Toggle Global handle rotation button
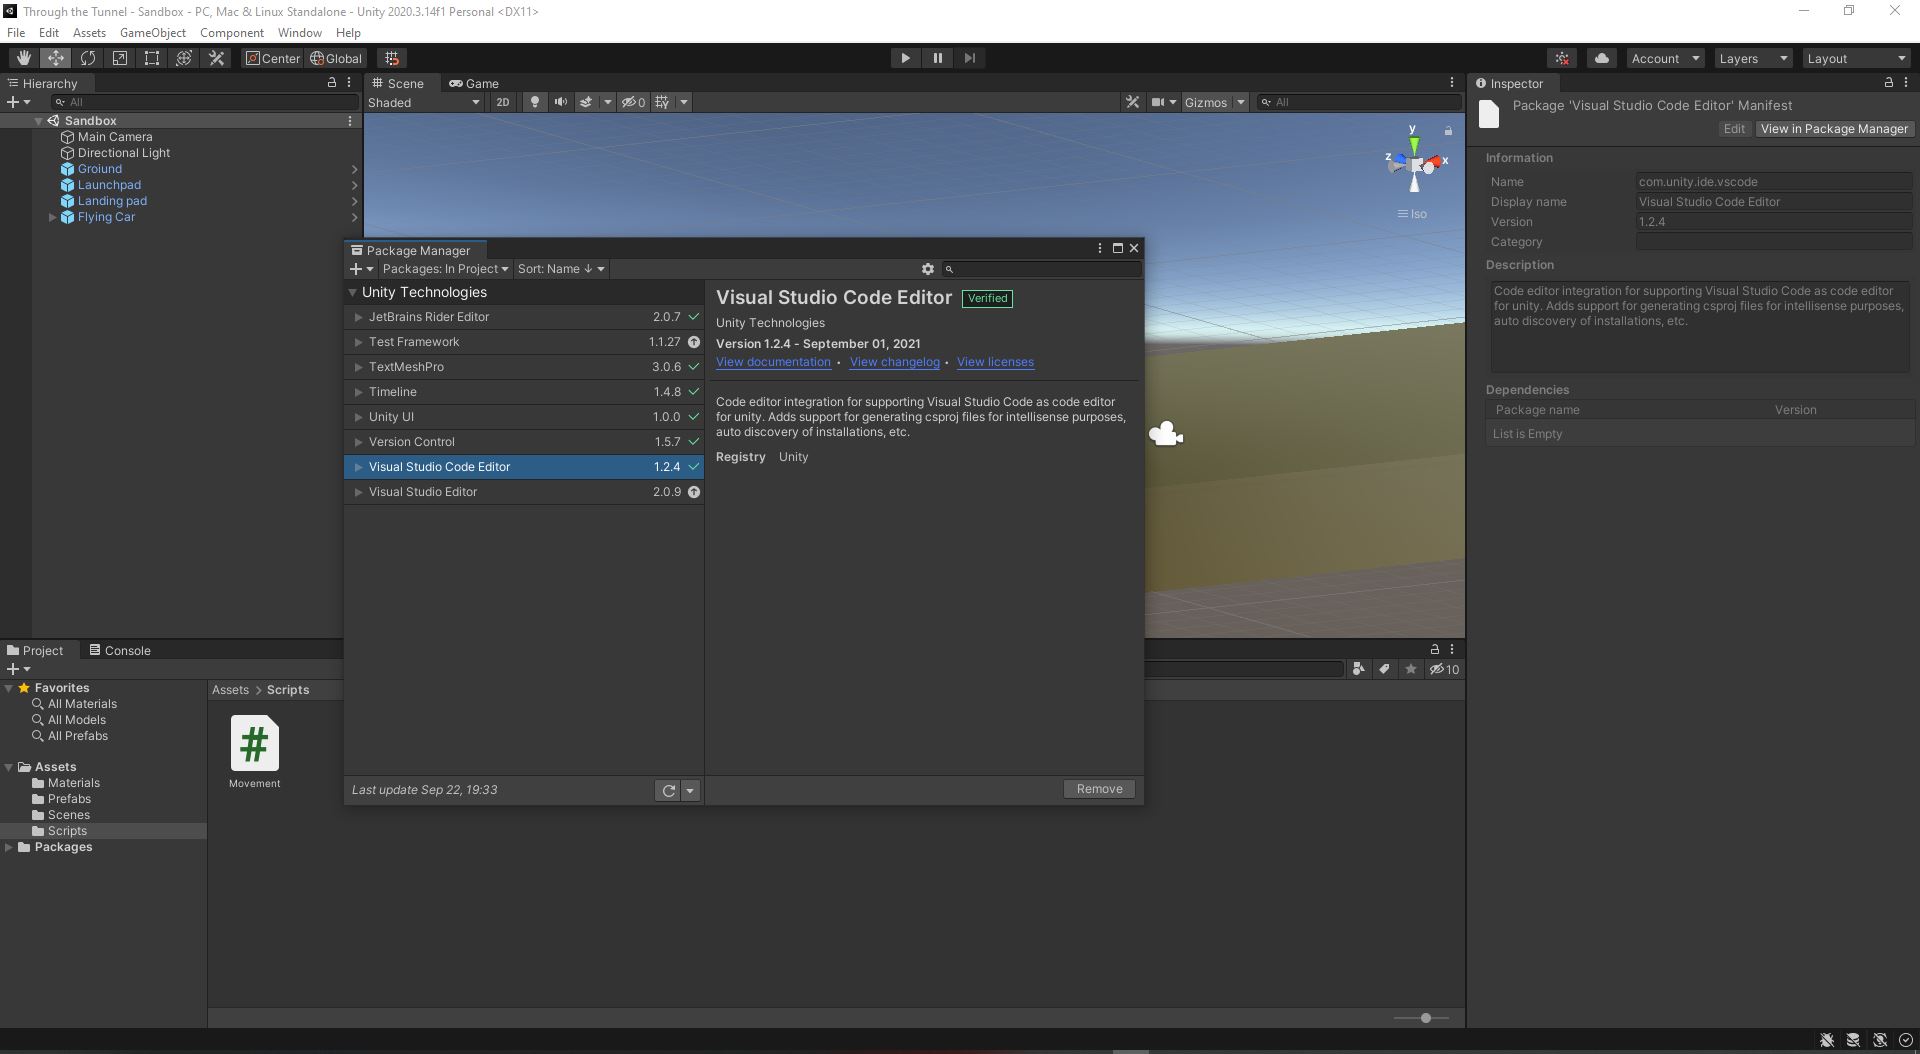Image resolution: width=1920 pixels, height=1054 pixels. pos(336,58)
